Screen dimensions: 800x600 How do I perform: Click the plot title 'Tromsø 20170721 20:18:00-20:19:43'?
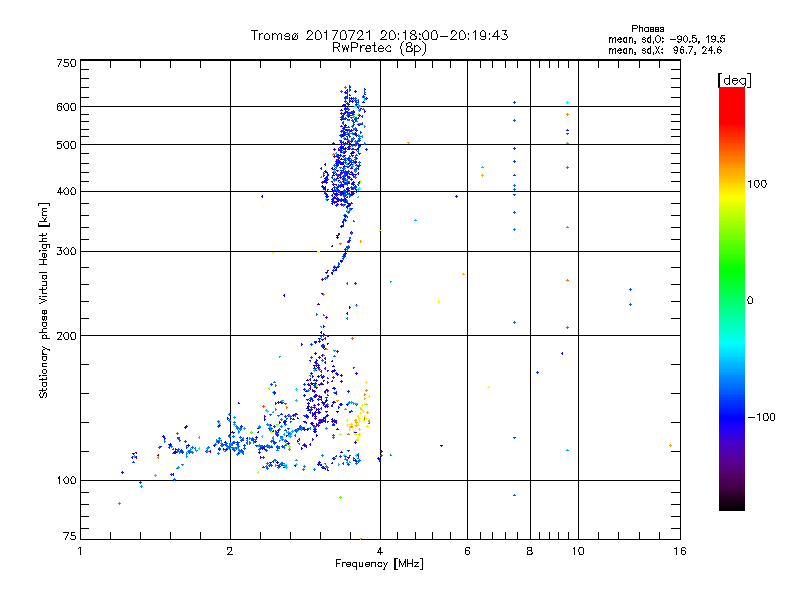tap(379, 35)
